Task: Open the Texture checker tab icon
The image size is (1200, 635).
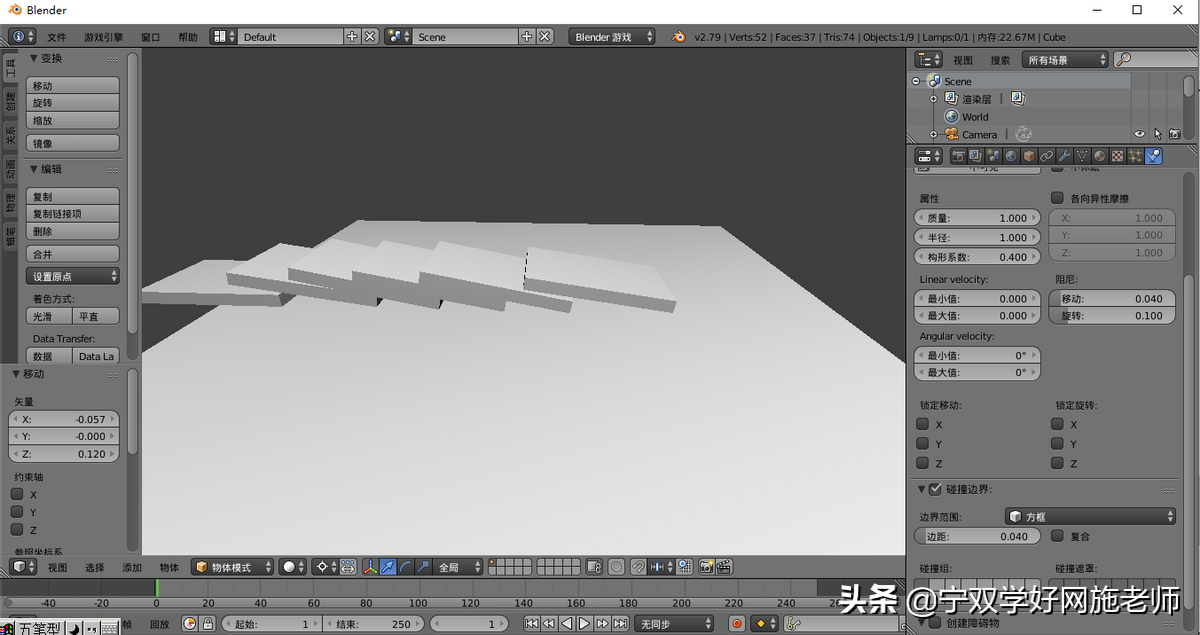Action: click(1118, 156)
